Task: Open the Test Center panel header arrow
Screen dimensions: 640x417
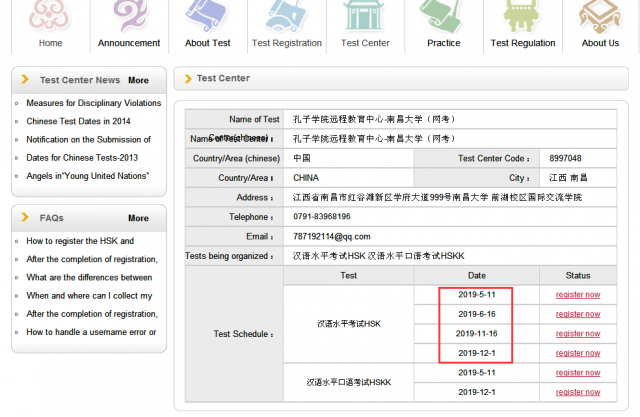Action: point(186,78)
